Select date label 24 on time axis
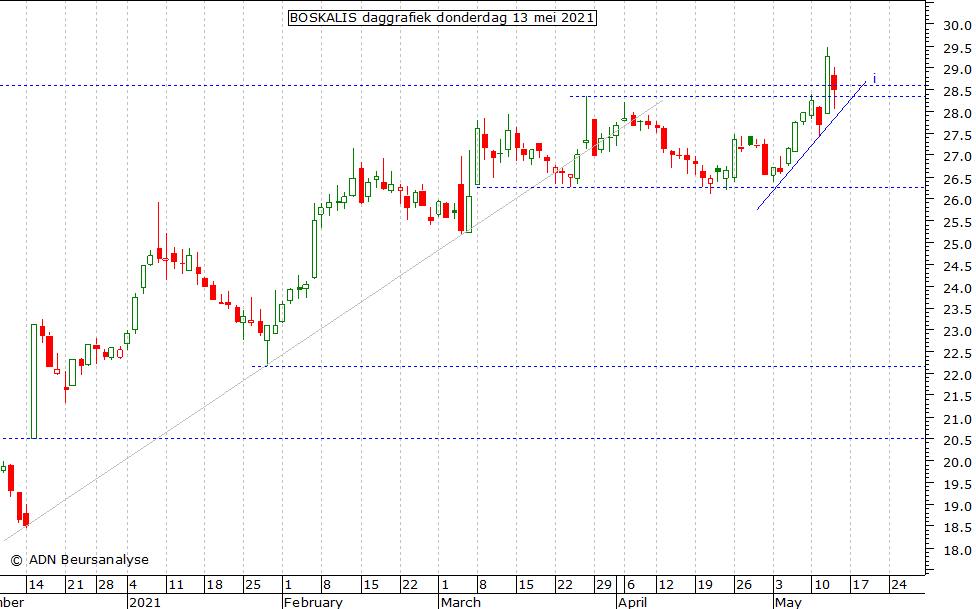 899,585
